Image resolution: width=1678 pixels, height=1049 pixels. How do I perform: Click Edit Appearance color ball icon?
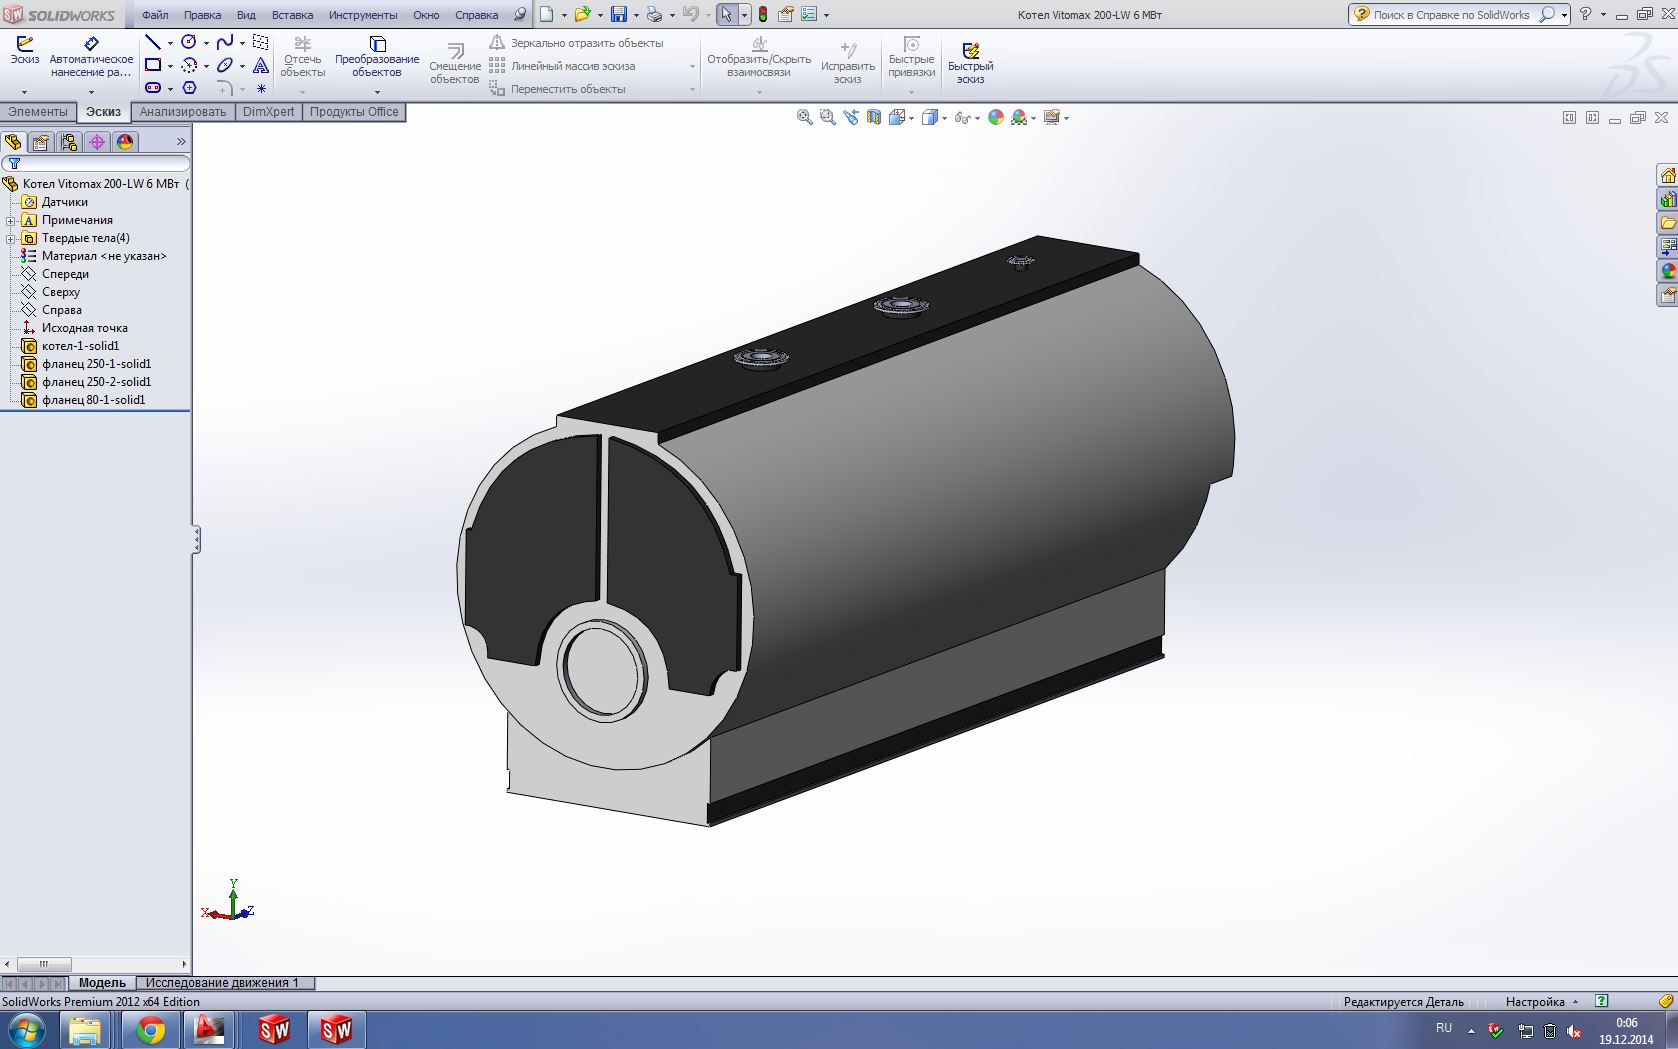[x=995, y=117]
